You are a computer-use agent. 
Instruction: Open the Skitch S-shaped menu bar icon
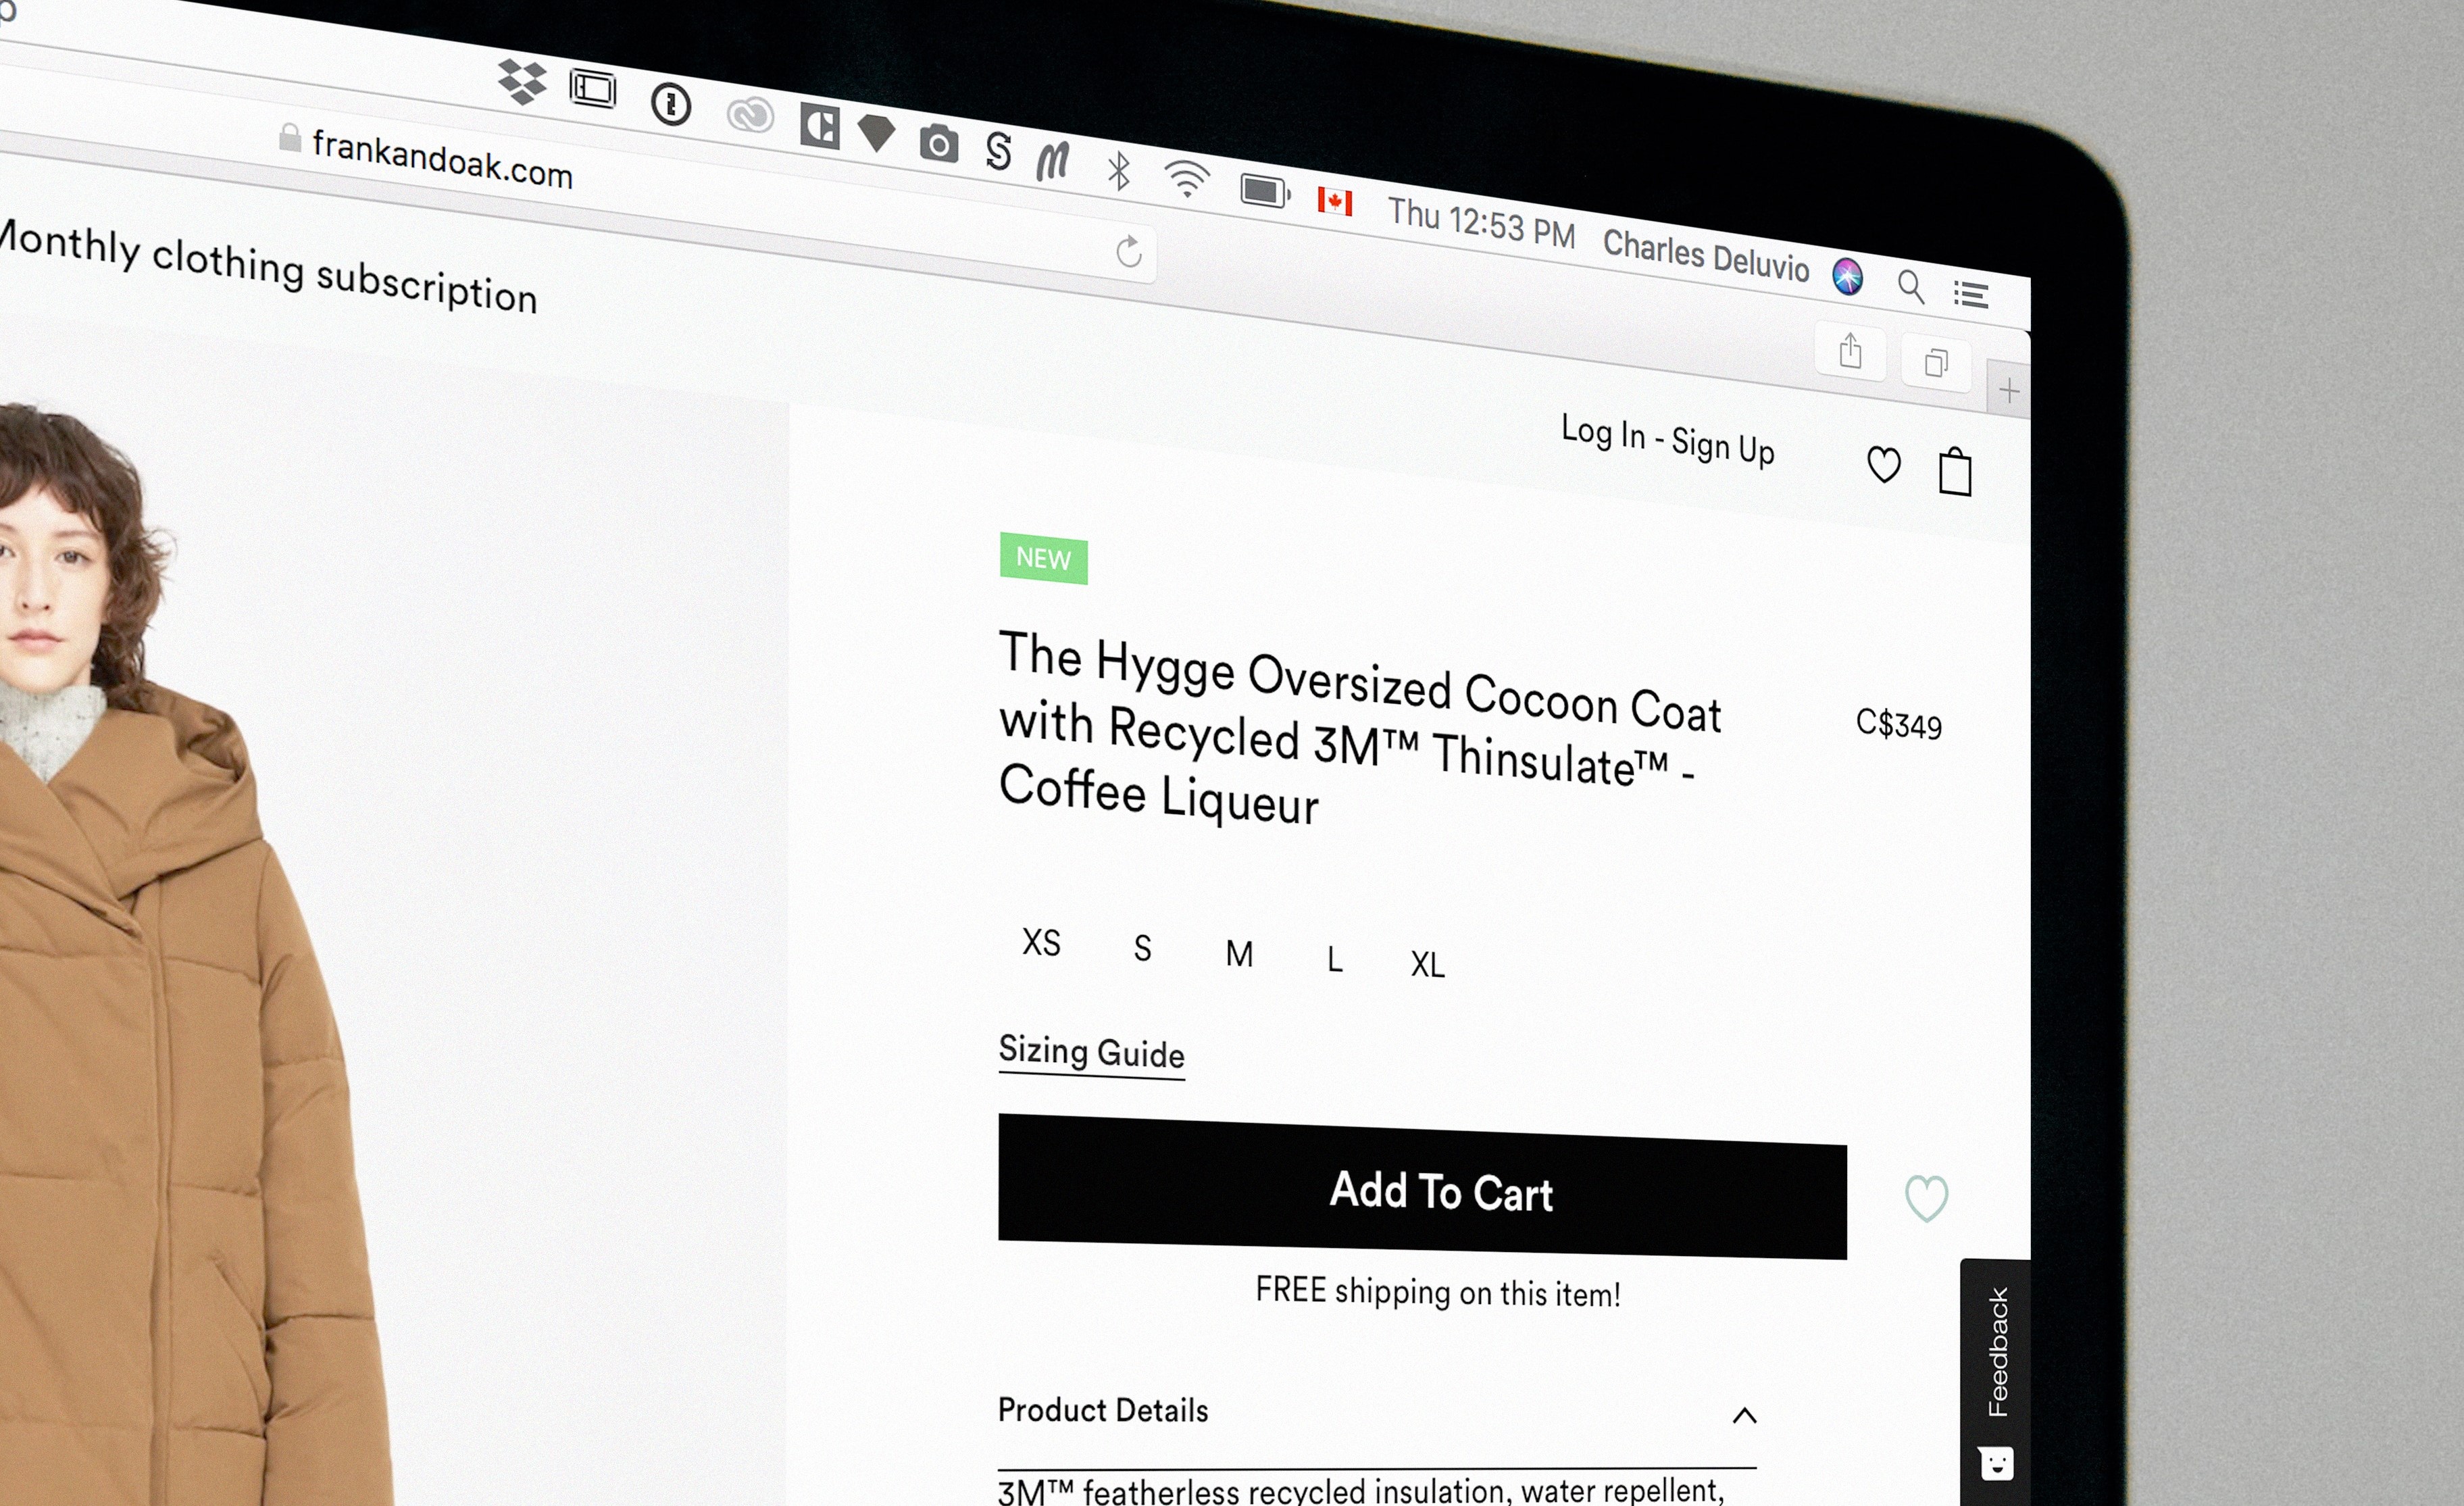click(x=998, y=151)
